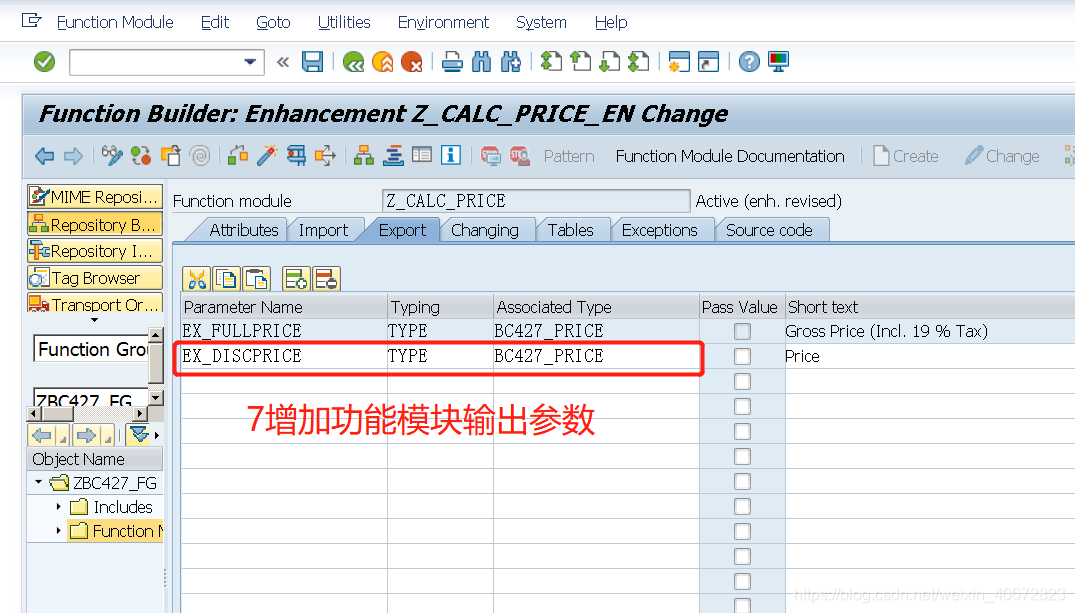Click the Print icon

tap(452, 62)
